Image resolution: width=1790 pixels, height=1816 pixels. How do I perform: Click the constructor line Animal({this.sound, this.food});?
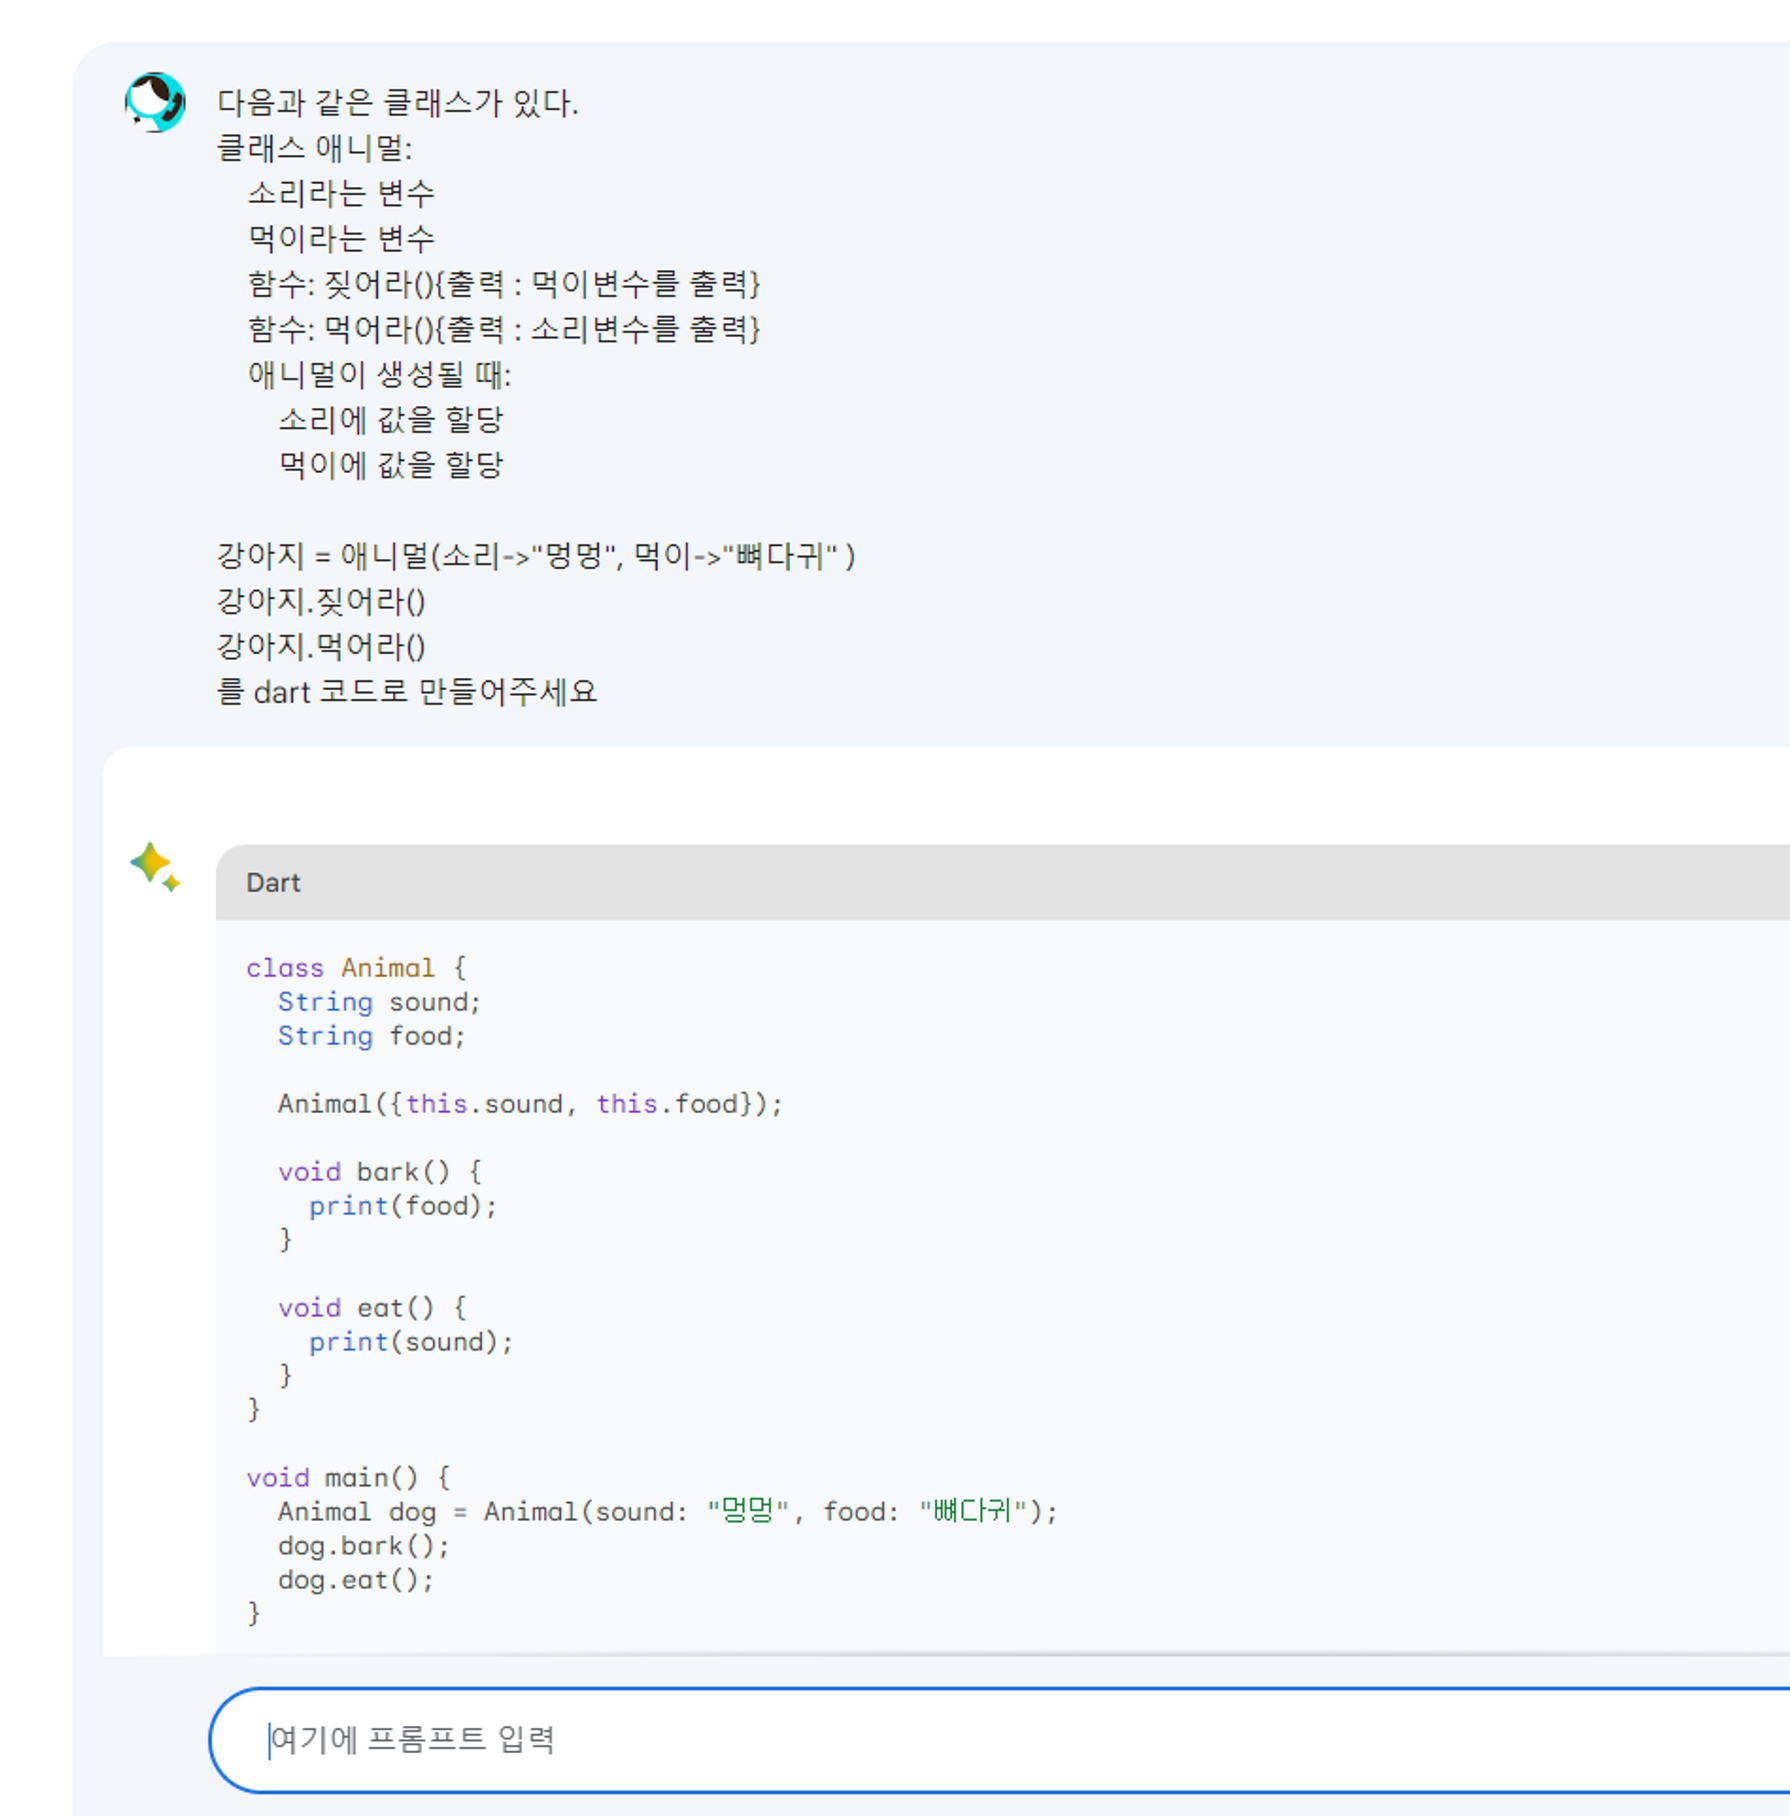(530, 1104)
